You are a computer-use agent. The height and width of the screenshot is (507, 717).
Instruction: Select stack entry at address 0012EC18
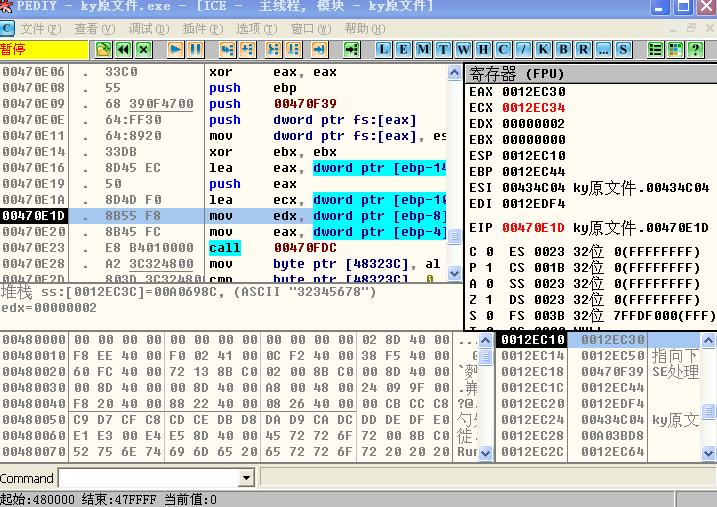pos(598,372)
